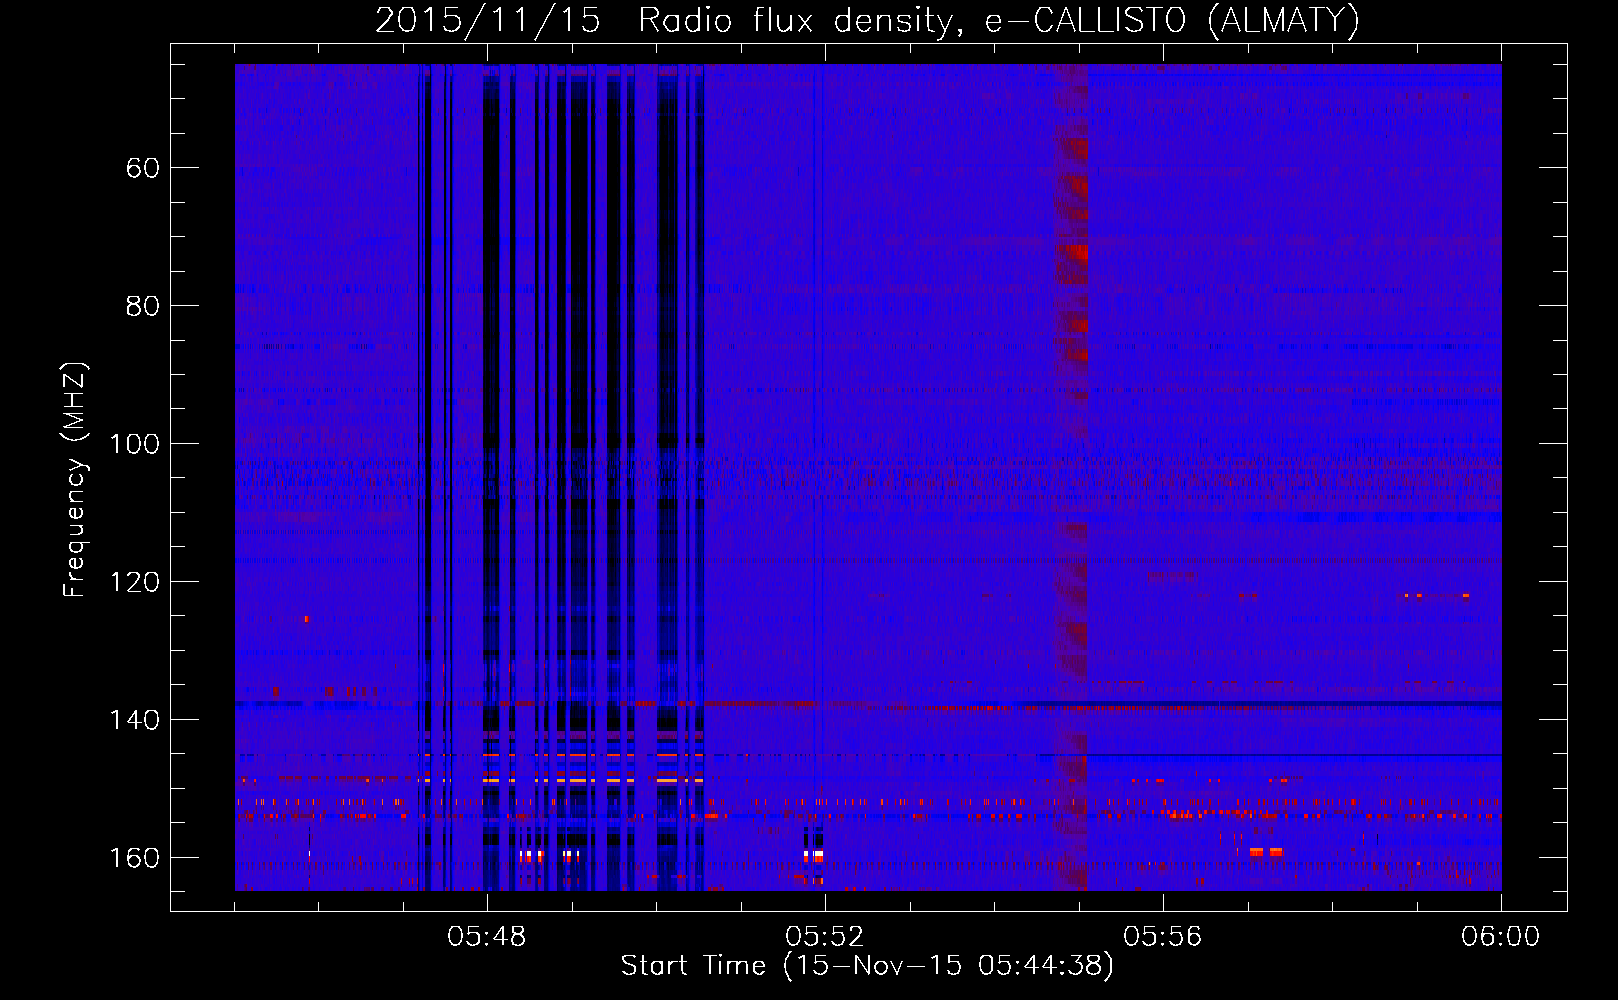Click the 'Start Time (15-Nov-15 05:44:38)' label
This screenshot has height=1000, width=1618.
click(867, 966)
